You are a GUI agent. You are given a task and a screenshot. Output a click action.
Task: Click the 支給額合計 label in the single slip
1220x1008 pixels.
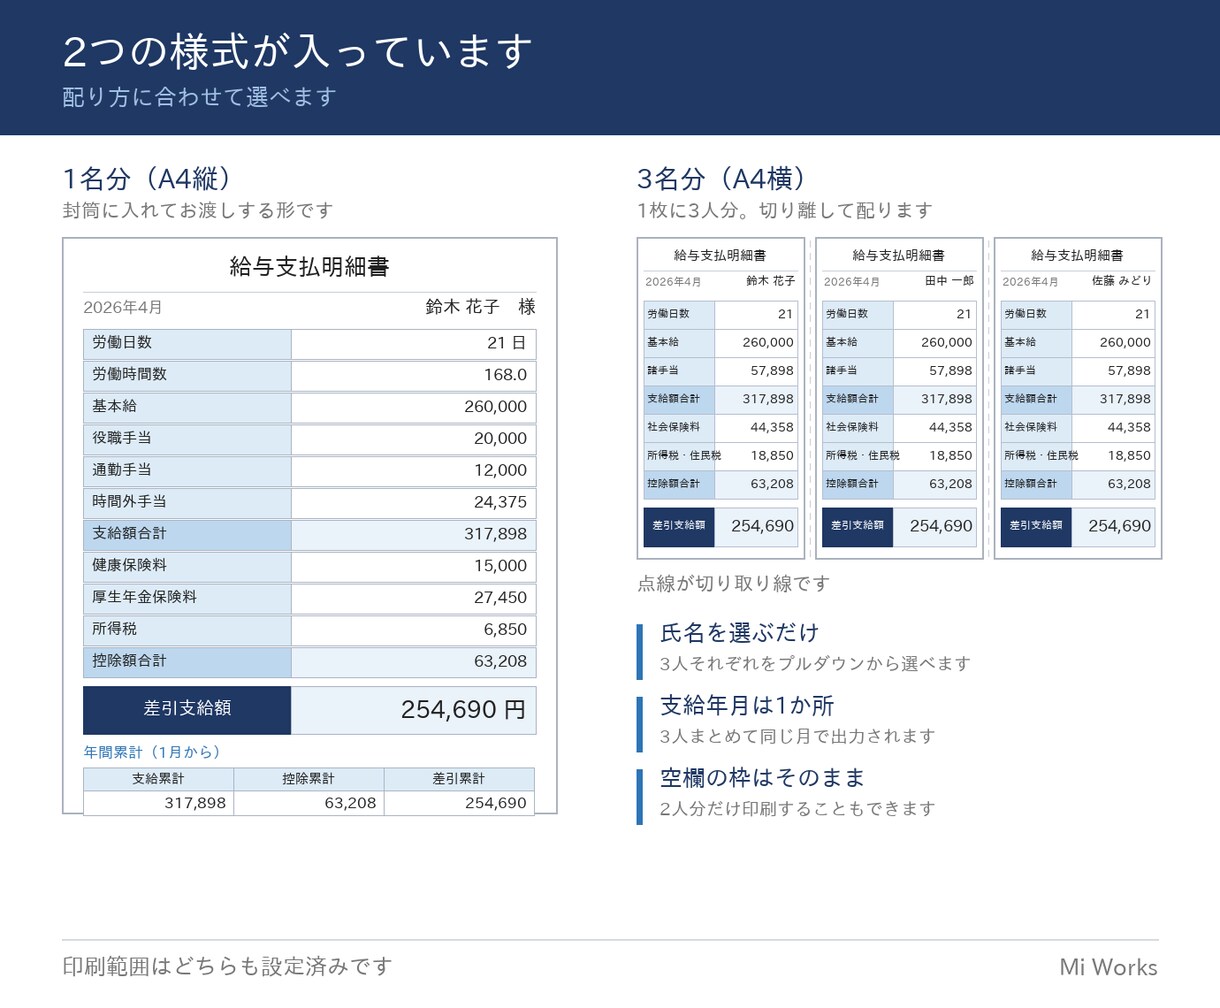[187, 535]
